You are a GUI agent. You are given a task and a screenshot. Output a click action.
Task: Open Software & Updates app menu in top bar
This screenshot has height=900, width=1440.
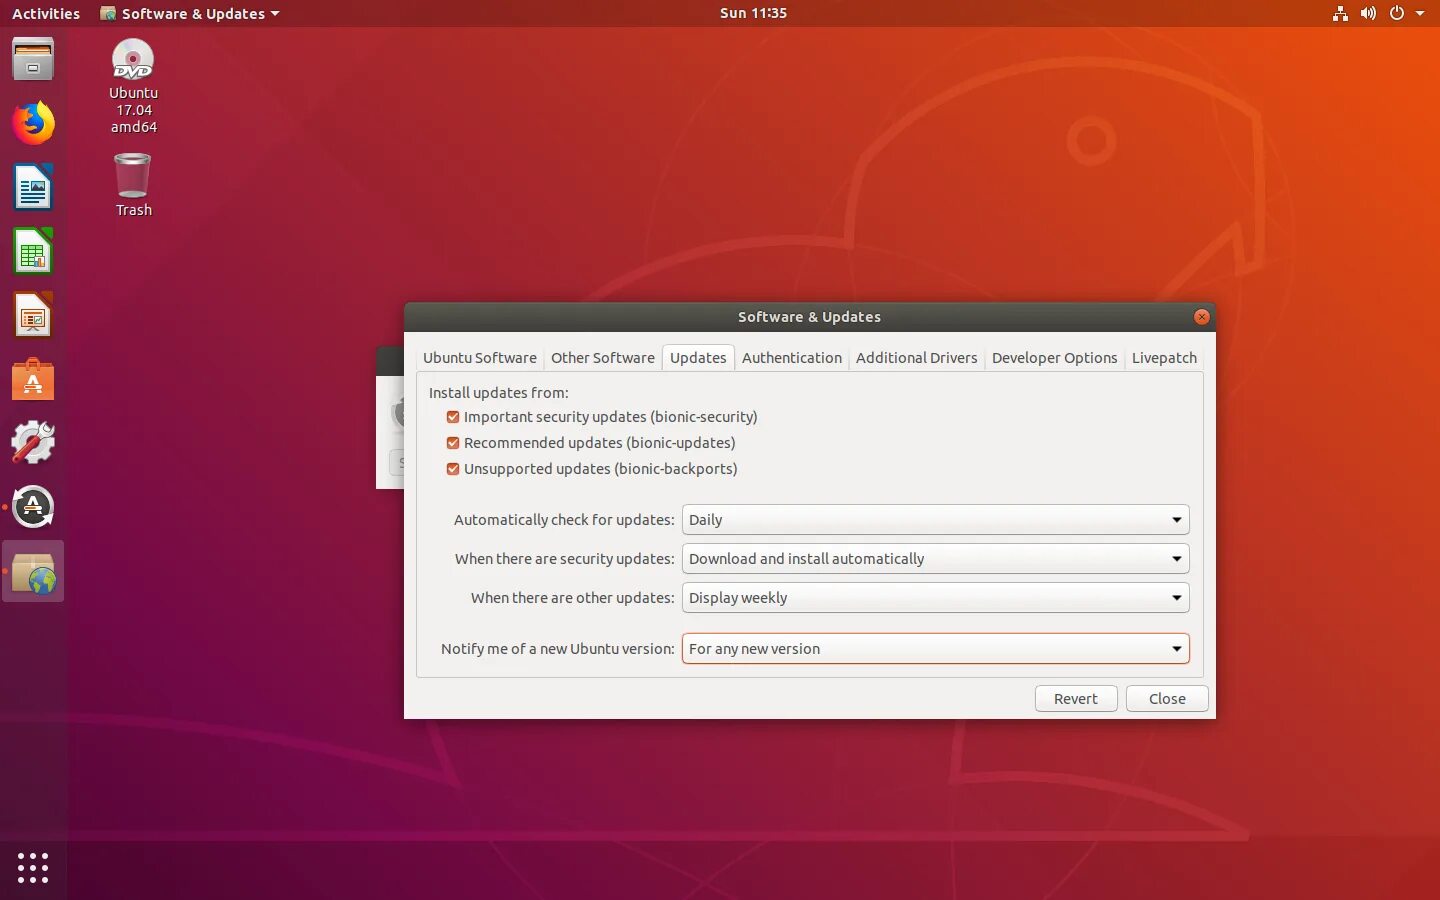pyautogui.click(x=190, y=13)
